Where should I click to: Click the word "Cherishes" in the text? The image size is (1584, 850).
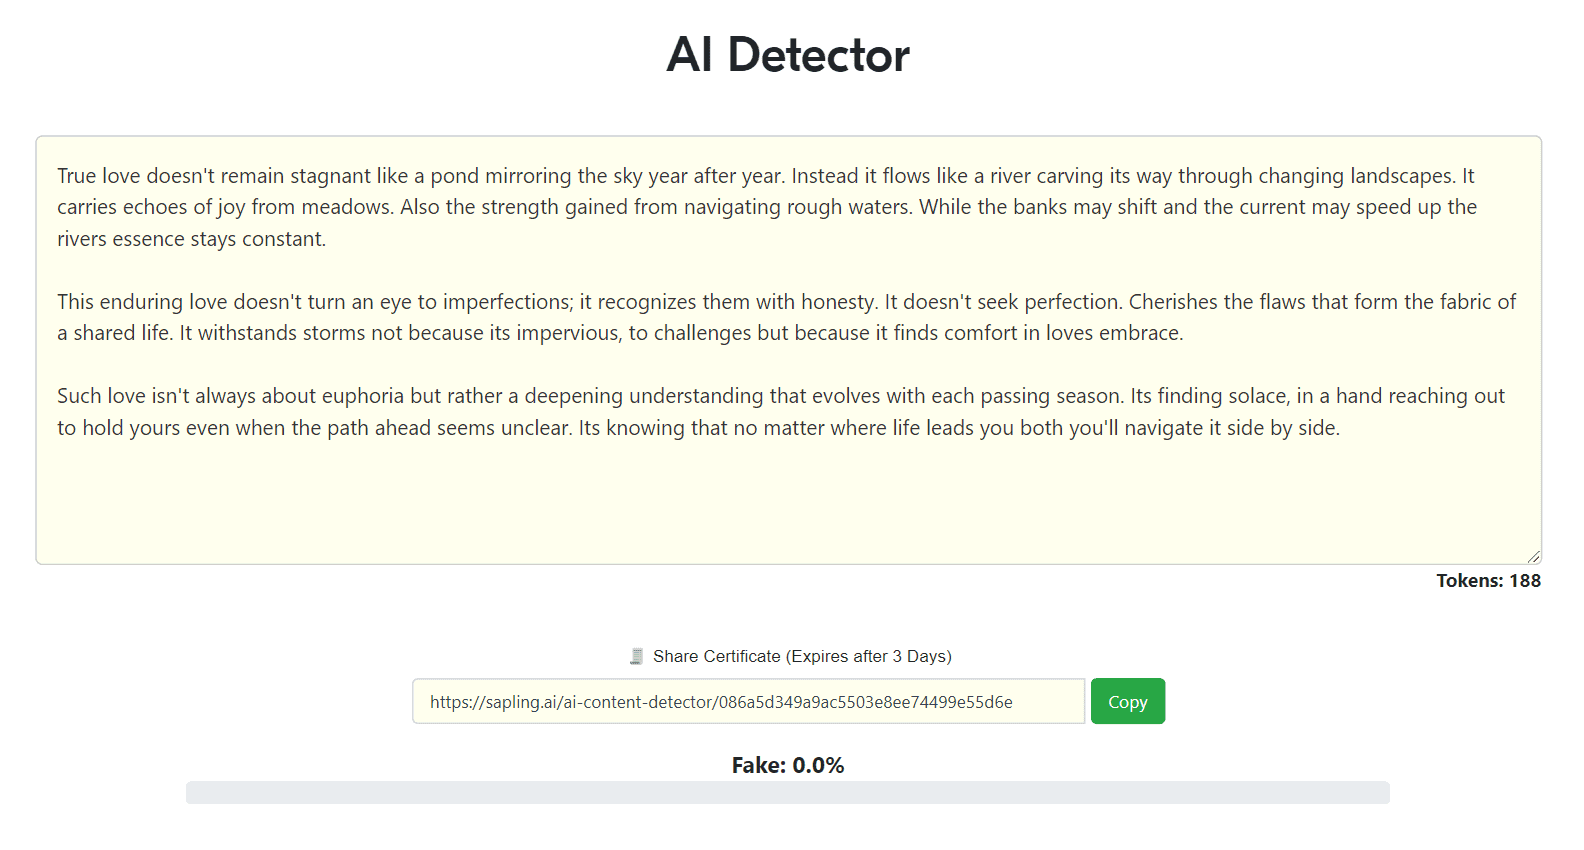[1173, 302]
